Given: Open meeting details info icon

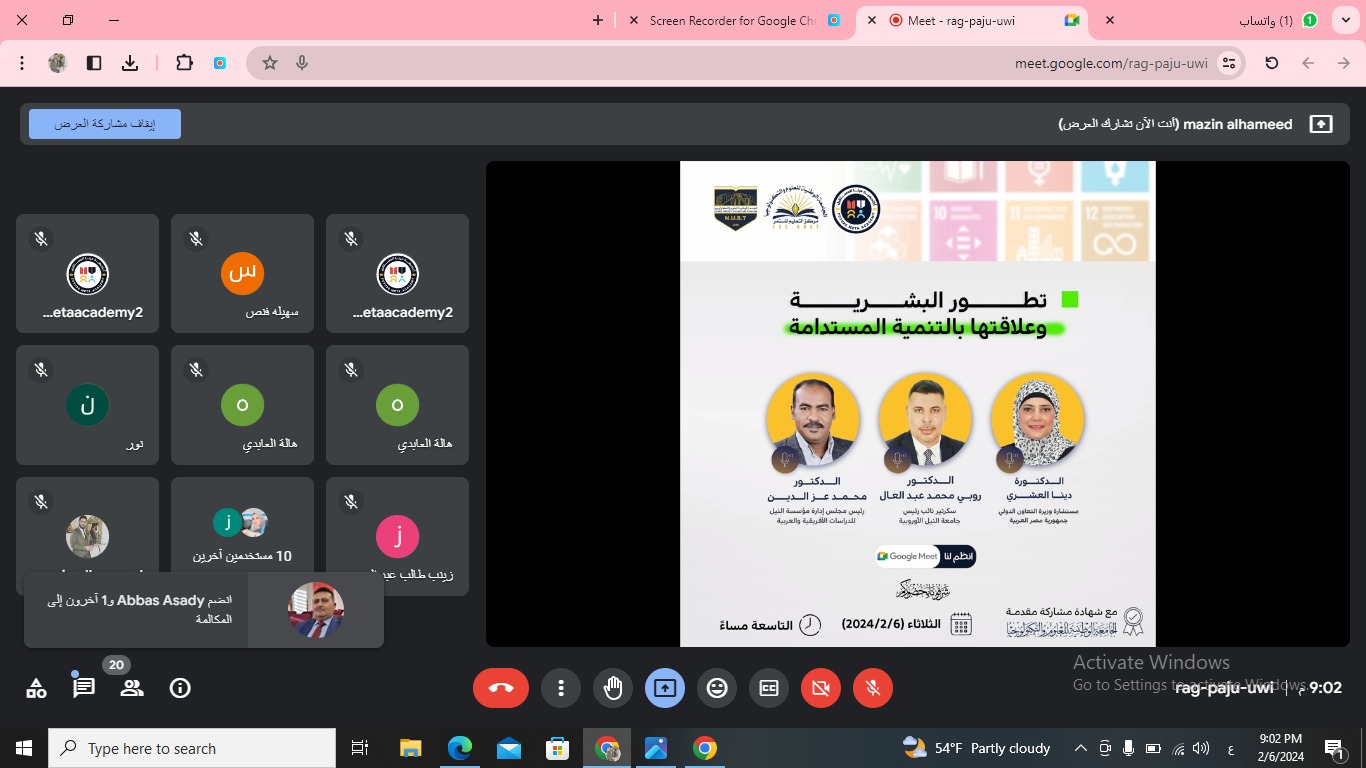Looking at the screenshot, I should tap(180, 688).
